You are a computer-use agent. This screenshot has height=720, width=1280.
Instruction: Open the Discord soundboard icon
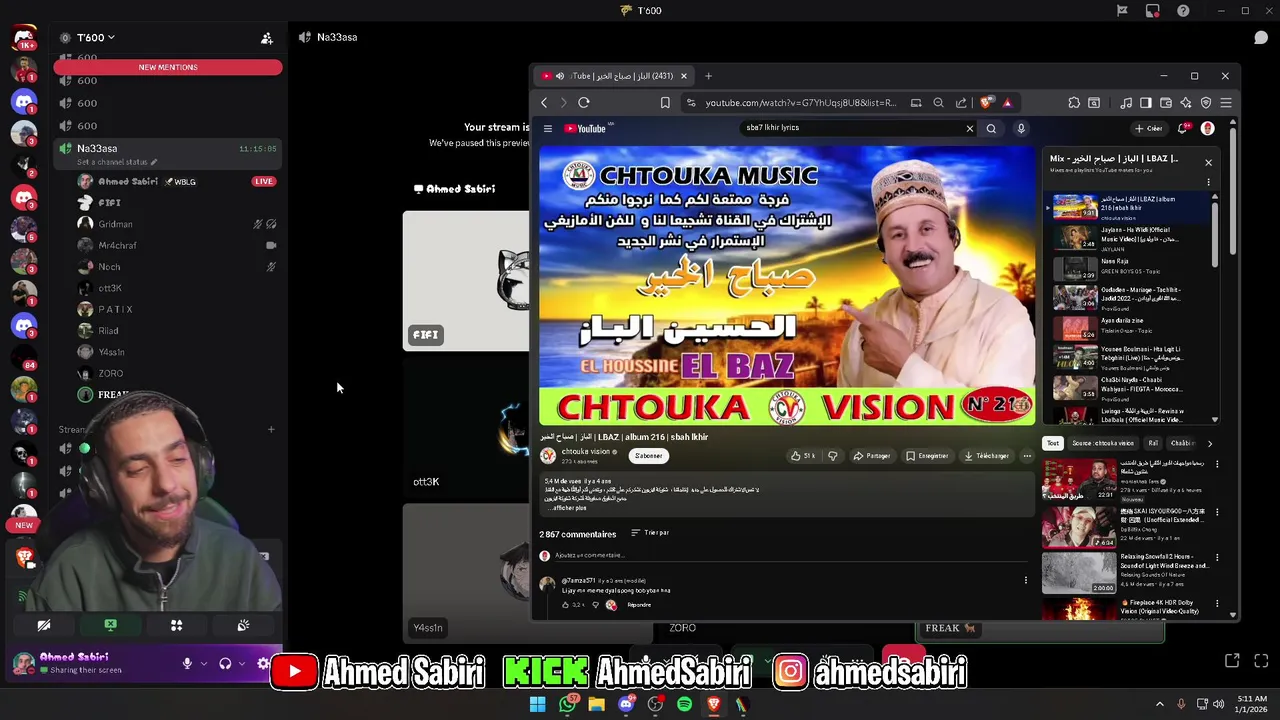coord(243,625)
